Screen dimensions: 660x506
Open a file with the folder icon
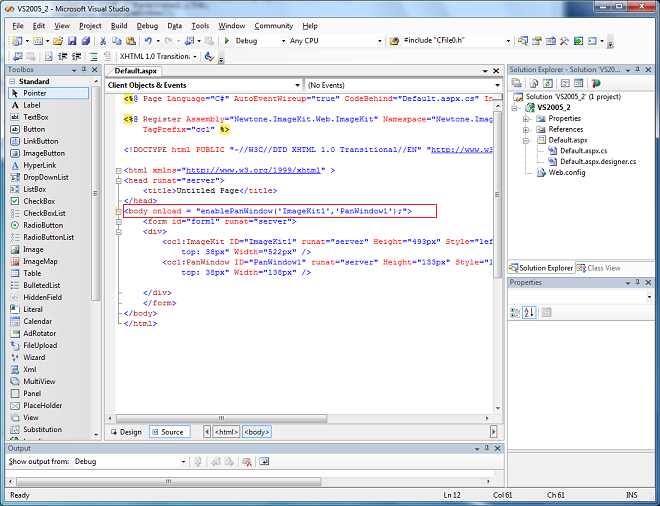(58, 41)
